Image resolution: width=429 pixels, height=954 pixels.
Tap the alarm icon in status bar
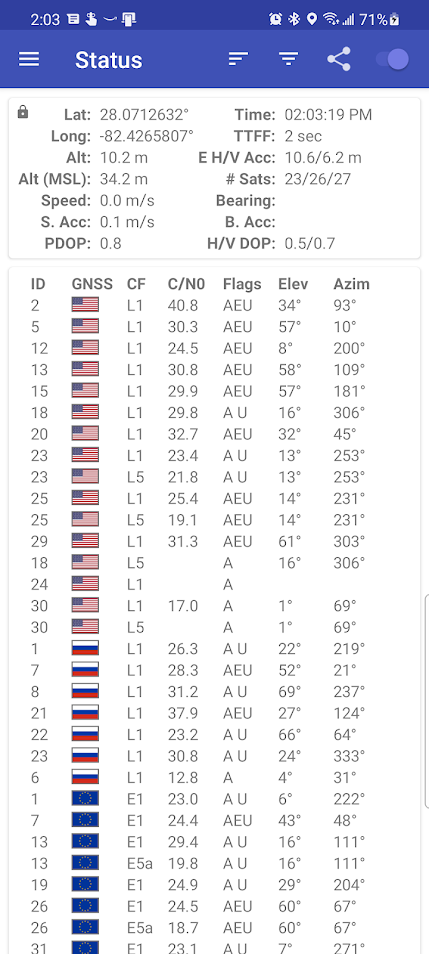[275, 19]
